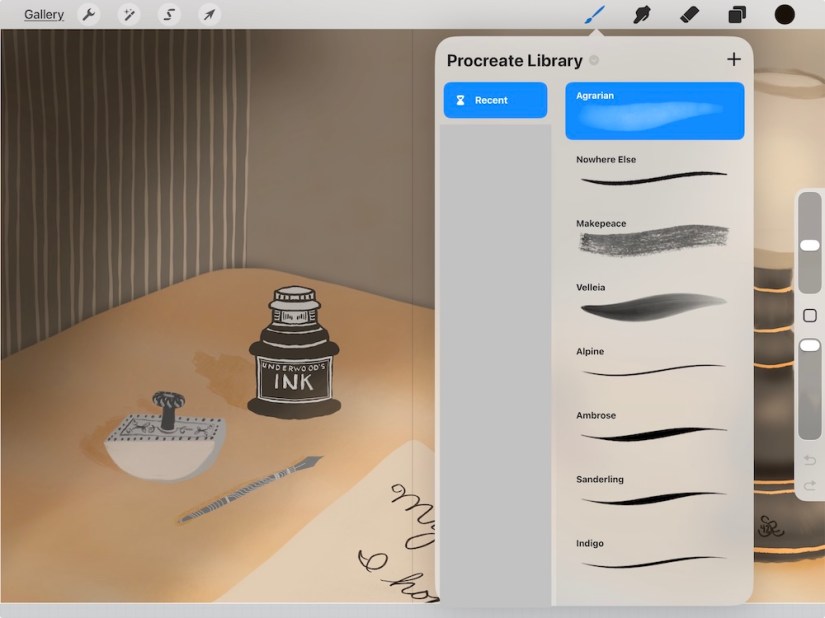Select the Agrarian brush
The height and width of the screenshot is (618, 825).
click(x=654, y=110)
